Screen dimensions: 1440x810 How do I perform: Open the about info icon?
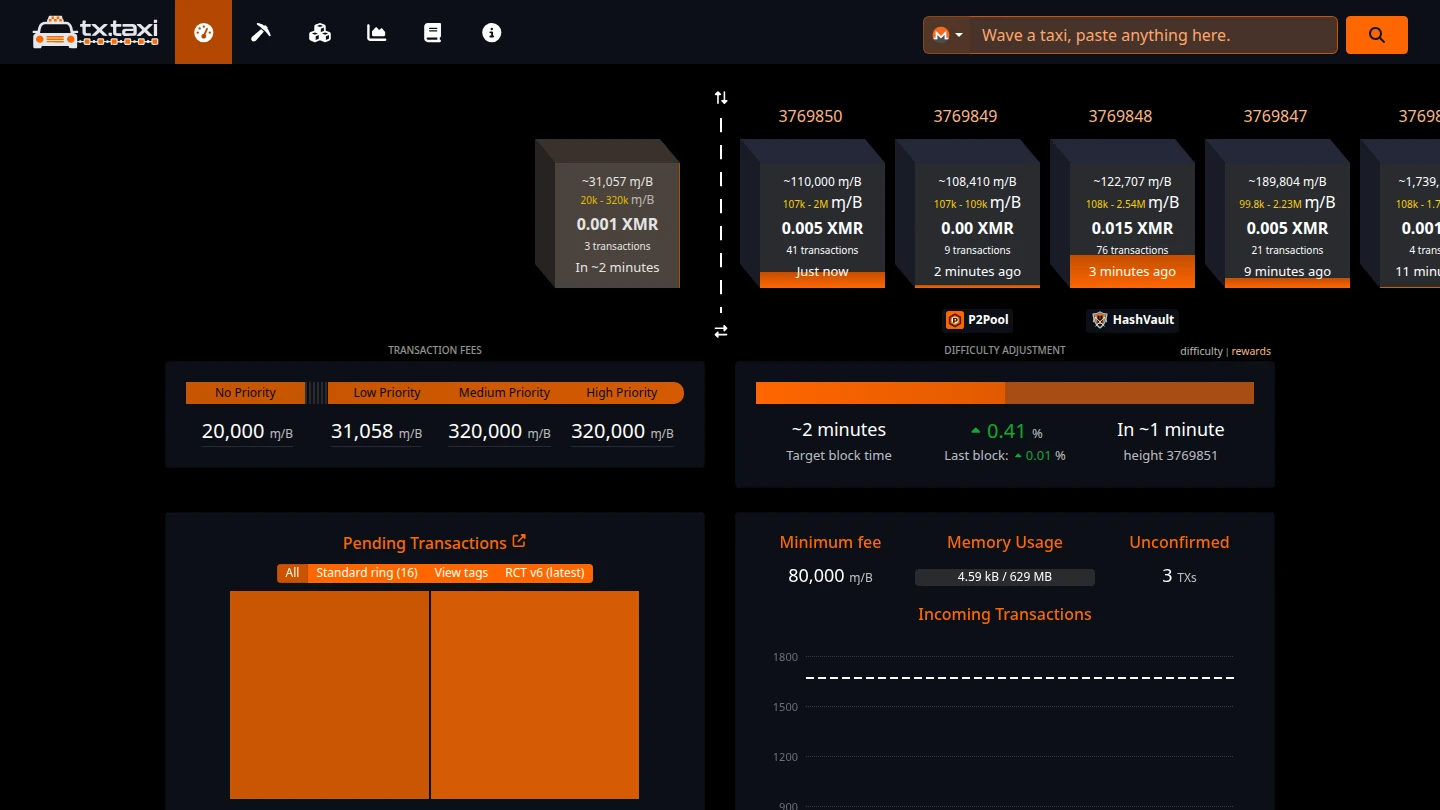click(491, 32)
